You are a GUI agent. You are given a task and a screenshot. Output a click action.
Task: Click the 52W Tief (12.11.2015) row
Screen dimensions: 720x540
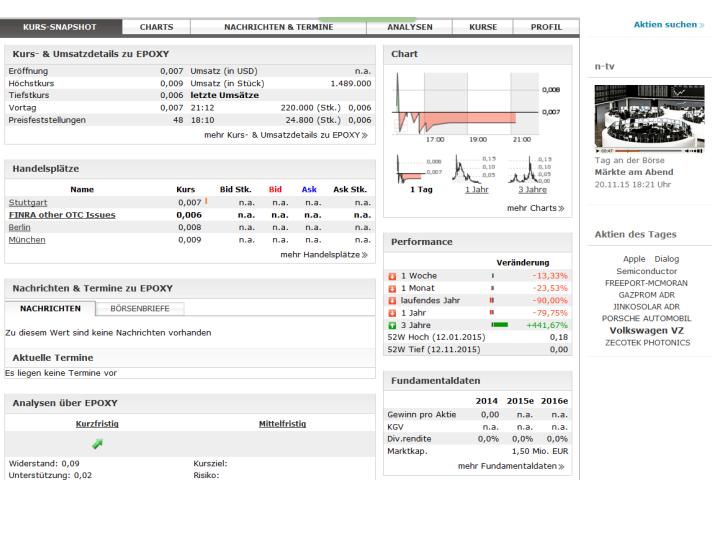coord(478,349)
